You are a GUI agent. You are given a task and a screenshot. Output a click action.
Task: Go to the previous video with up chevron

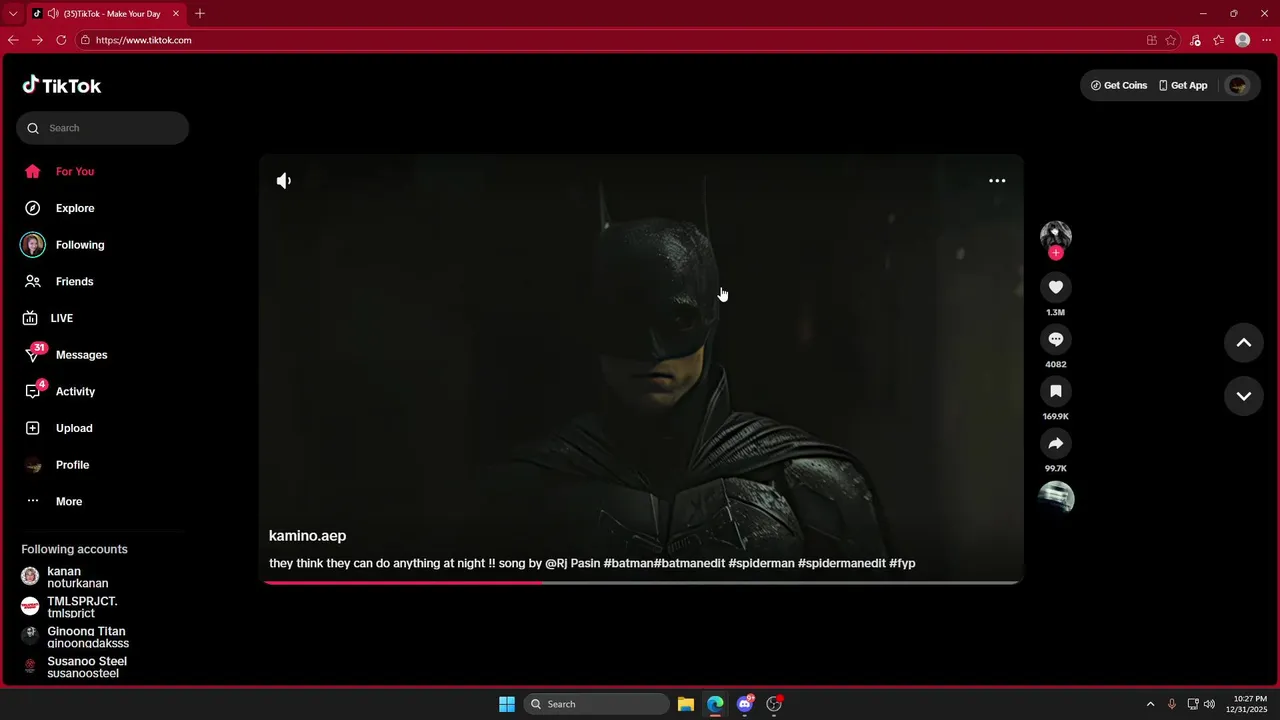click(x=1244, y=343)
